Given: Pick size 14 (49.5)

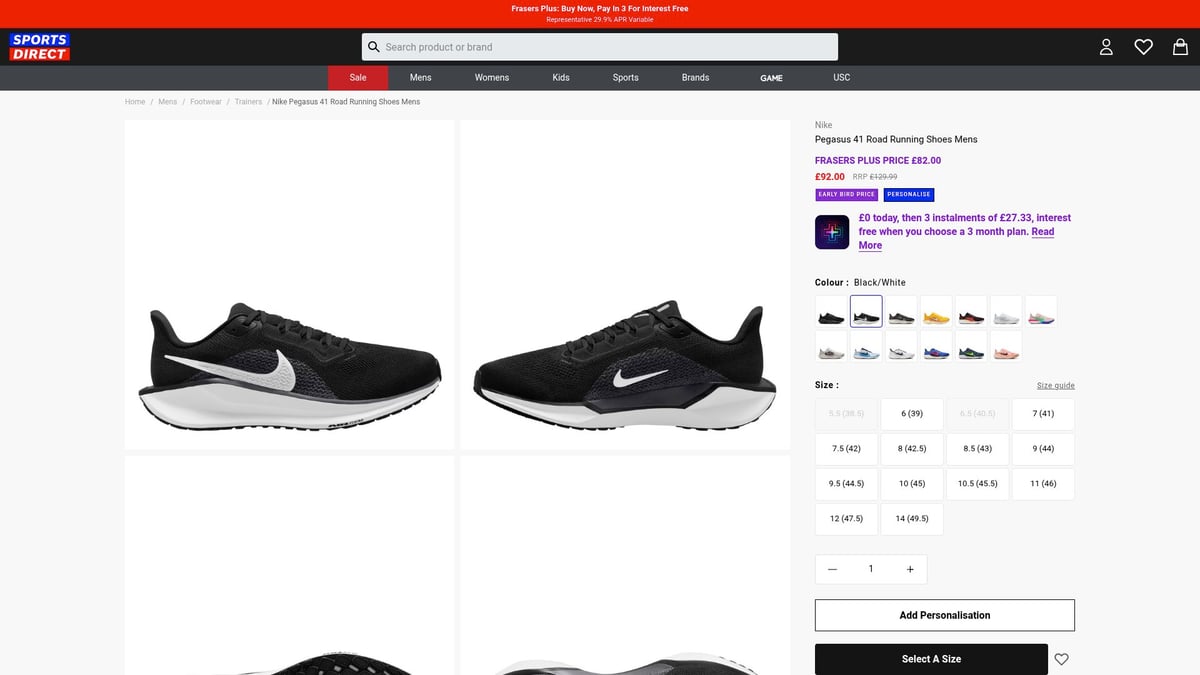Looking at the screenshot, I should coord(912,519).
